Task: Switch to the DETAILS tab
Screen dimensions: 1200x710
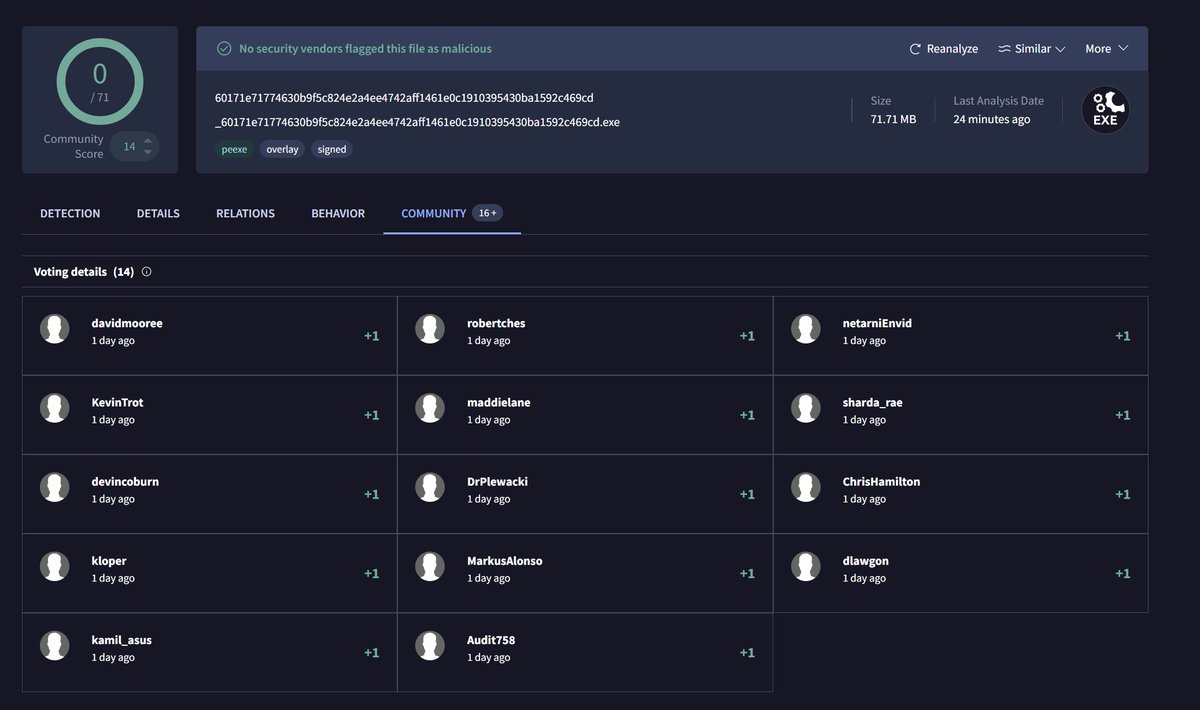Action: (x=158, y=213)
